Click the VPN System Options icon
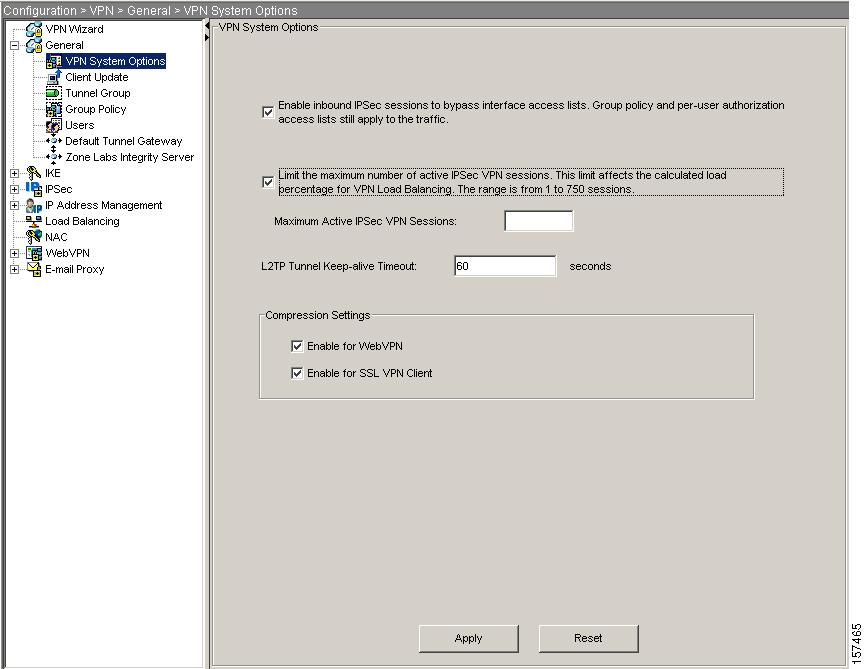864x669 pixels. (54, 61)
